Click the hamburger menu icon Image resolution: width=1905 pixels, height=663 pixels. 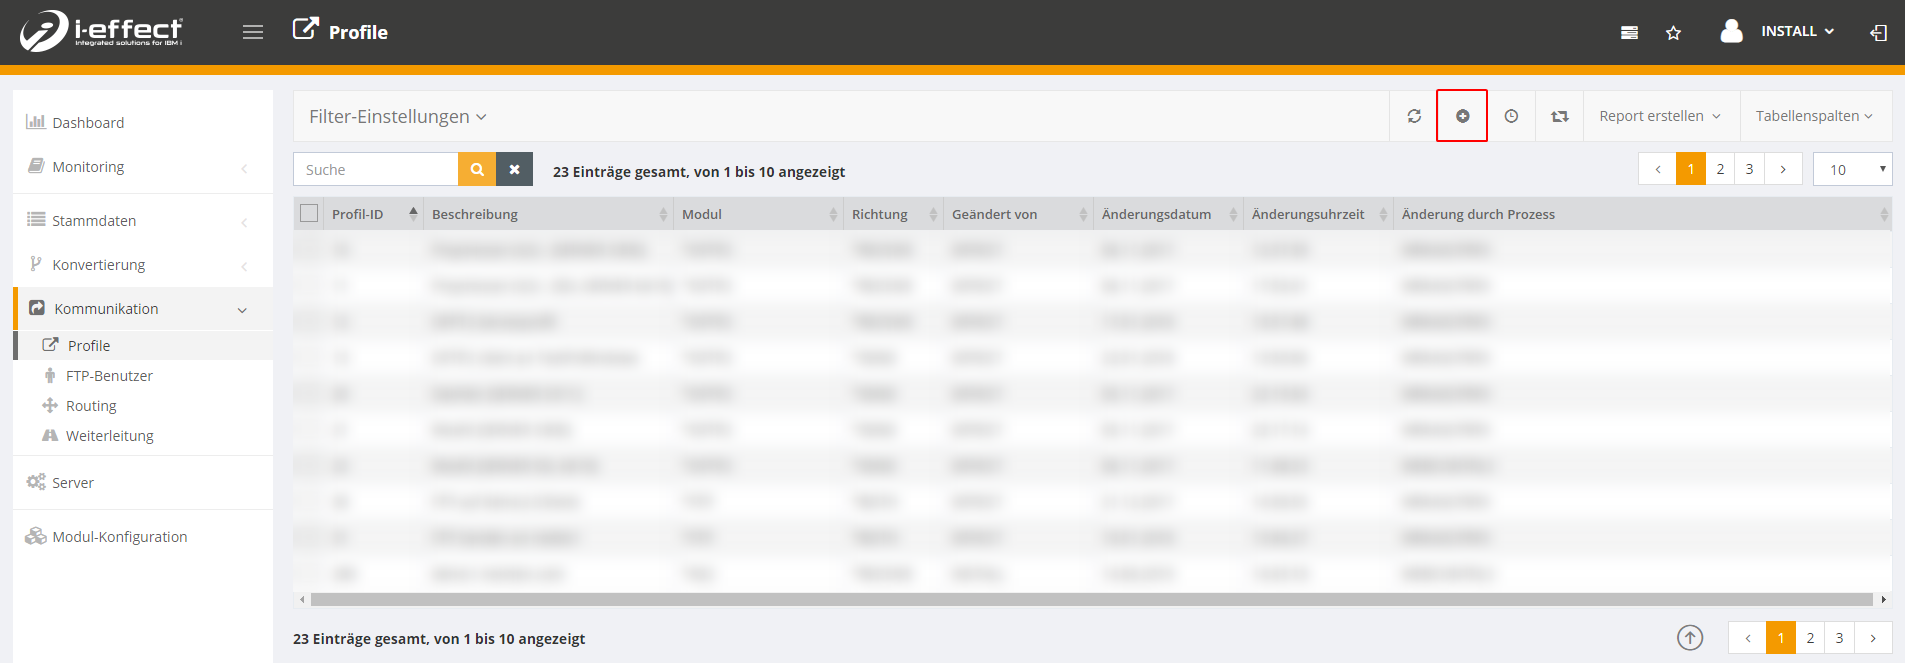click(253, 32)
